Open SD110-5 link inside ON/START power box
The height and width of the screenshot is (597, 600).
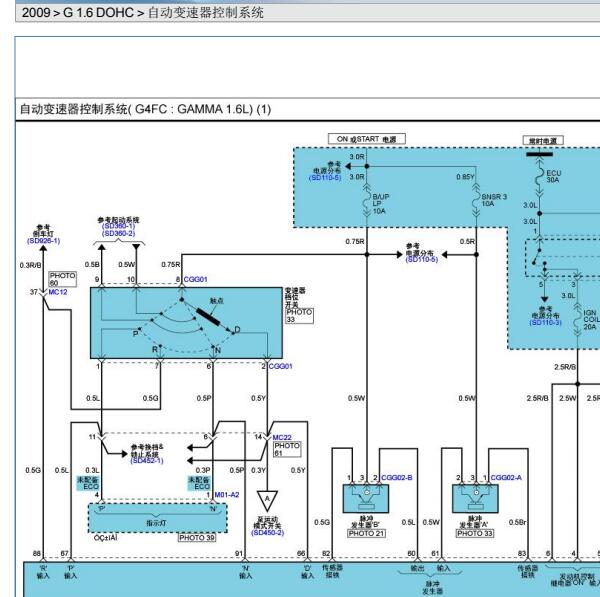[325, 178]
